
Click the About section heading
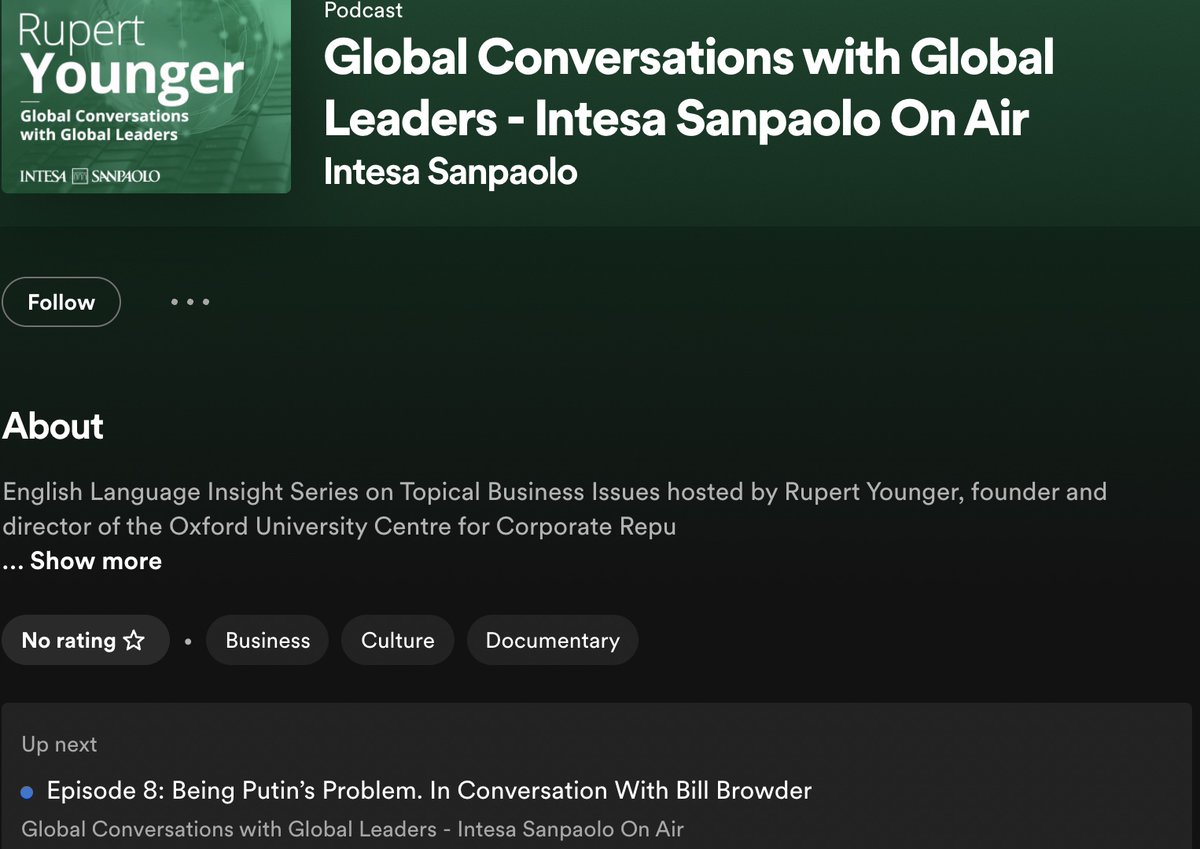pos(53,426)
